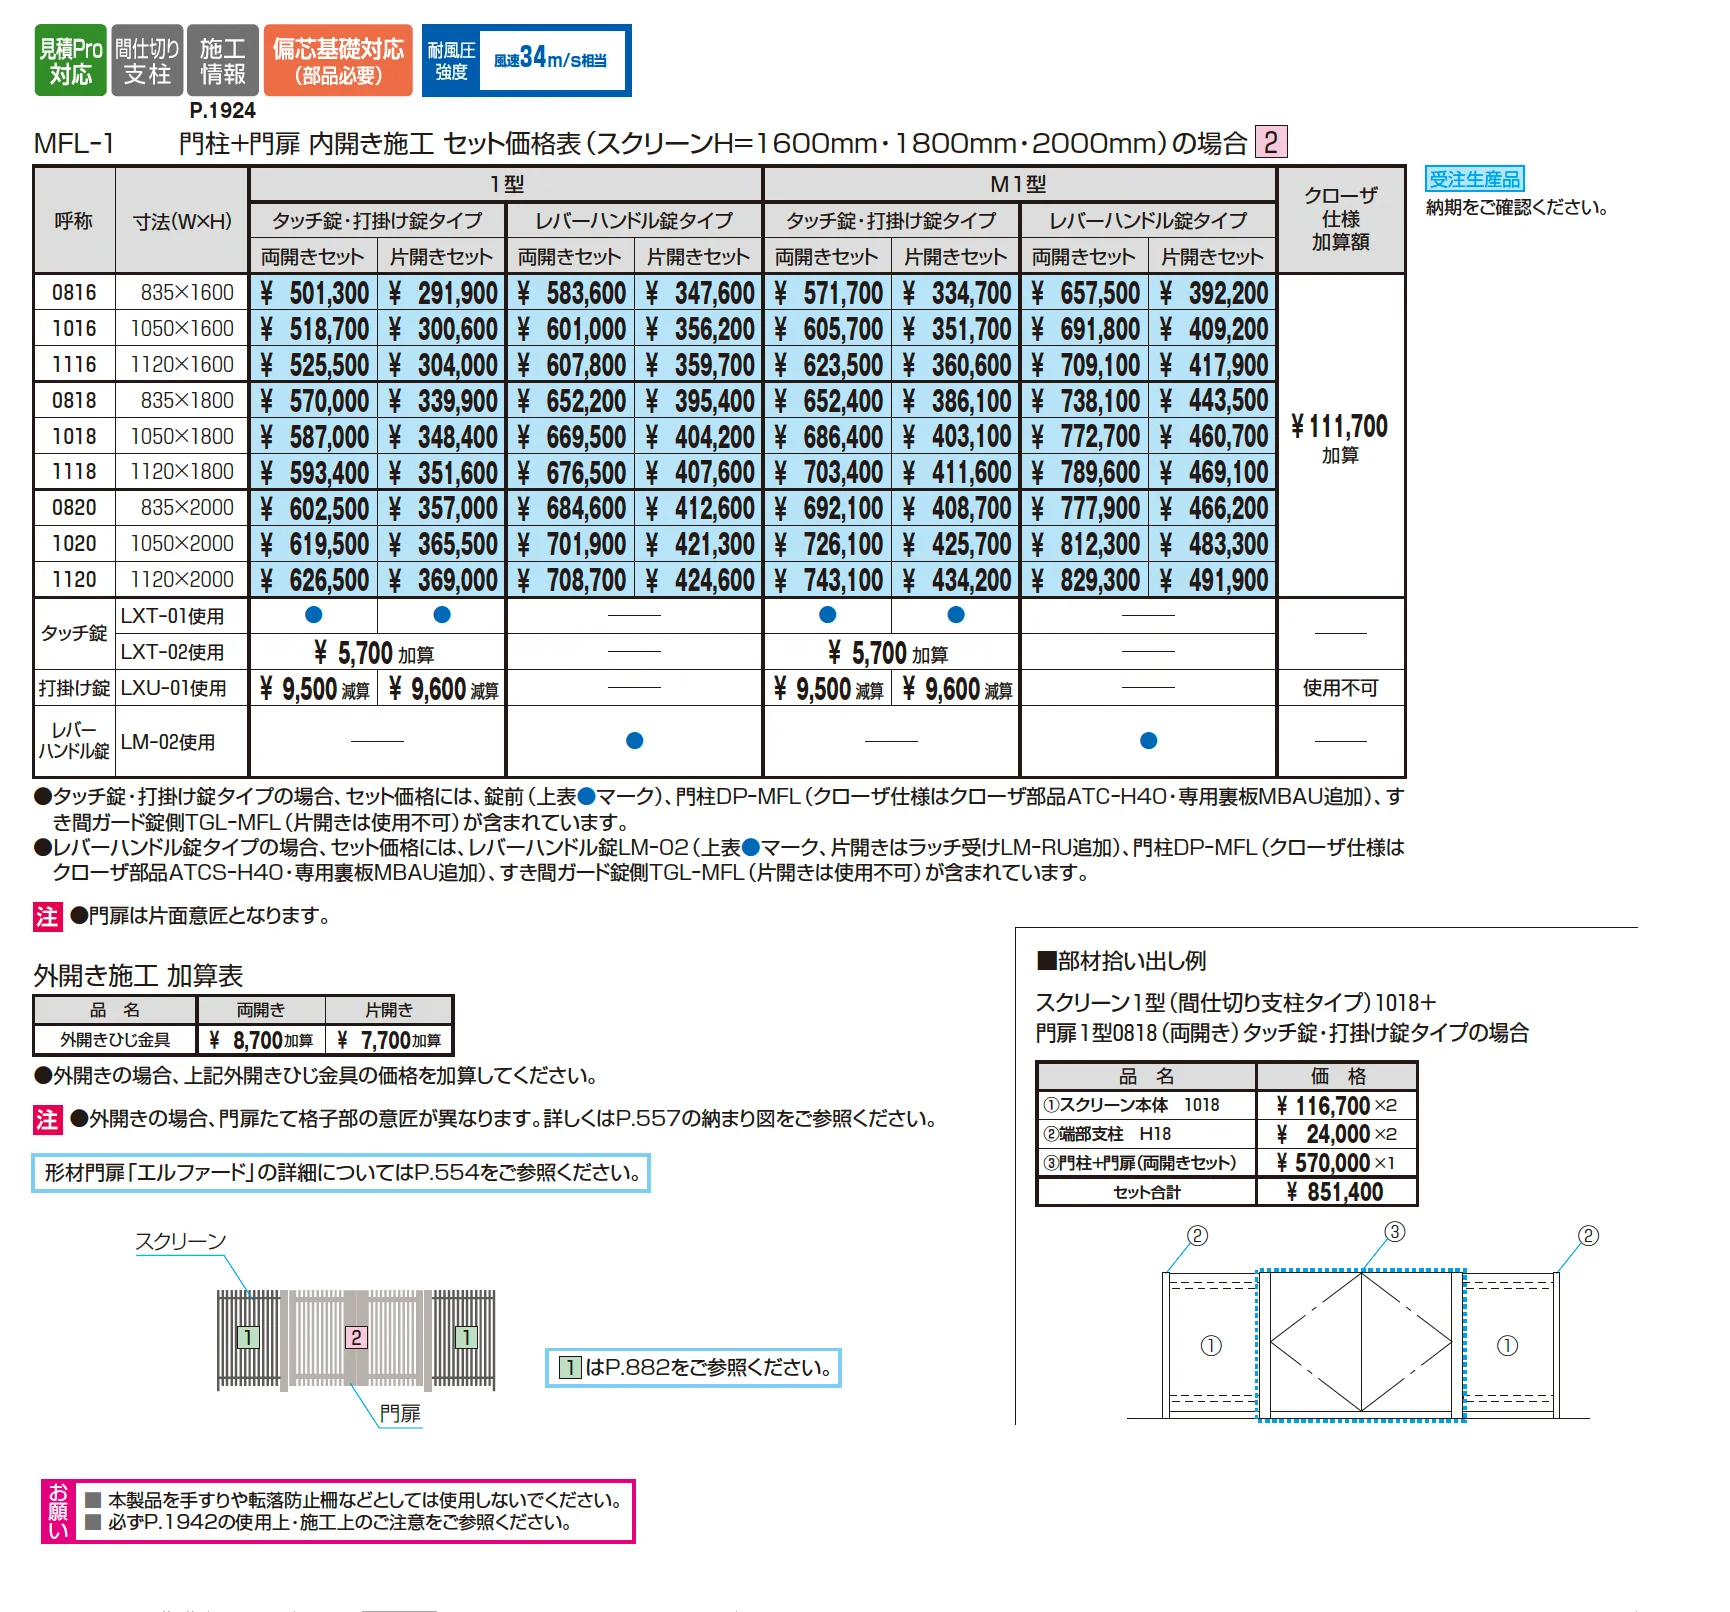This screenshot has height=1612, width=1730.
Task: Click the red 注 icon beside 門扉は片面意匠
Action: (x=48, y=917)
